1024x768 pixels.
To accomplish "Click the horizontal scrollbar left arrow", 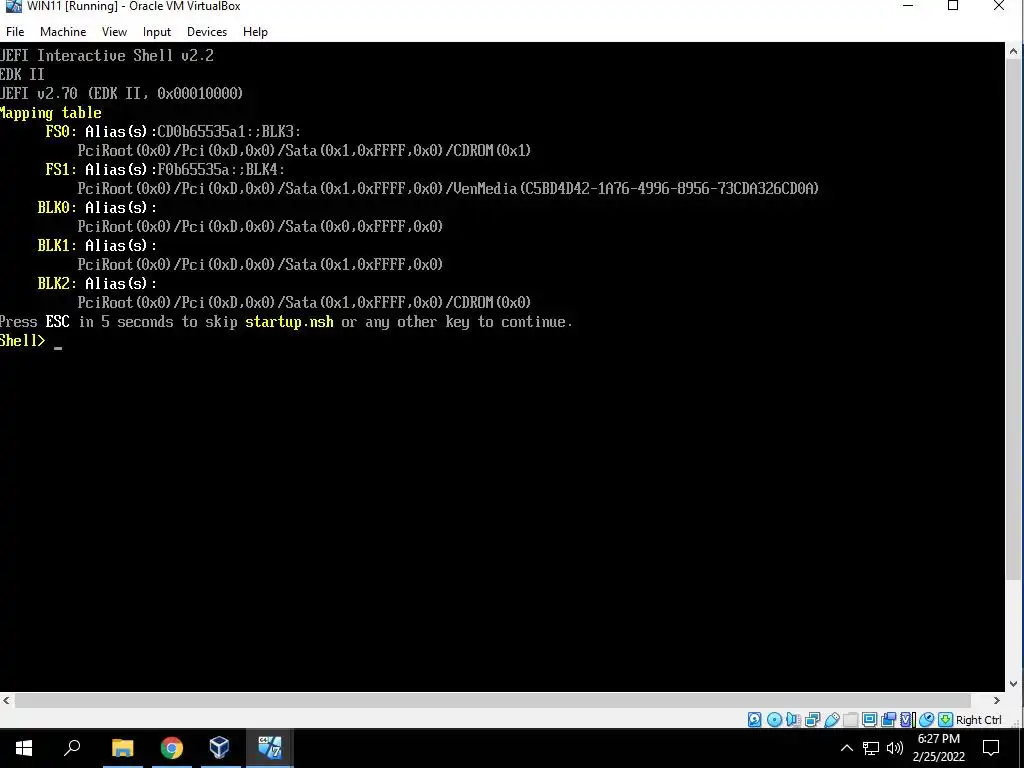I will pos(7,700).
